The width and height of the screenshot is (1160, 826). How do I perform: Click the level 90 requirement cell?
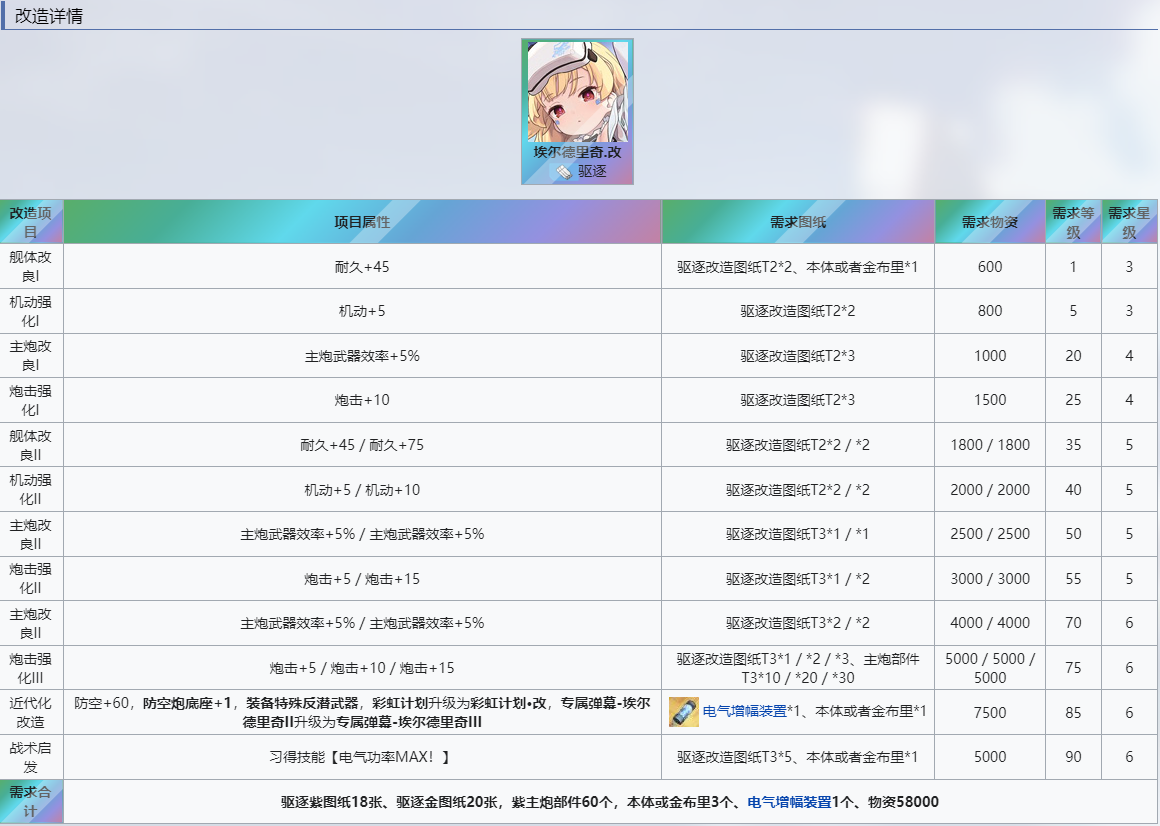click(1073, 757)
